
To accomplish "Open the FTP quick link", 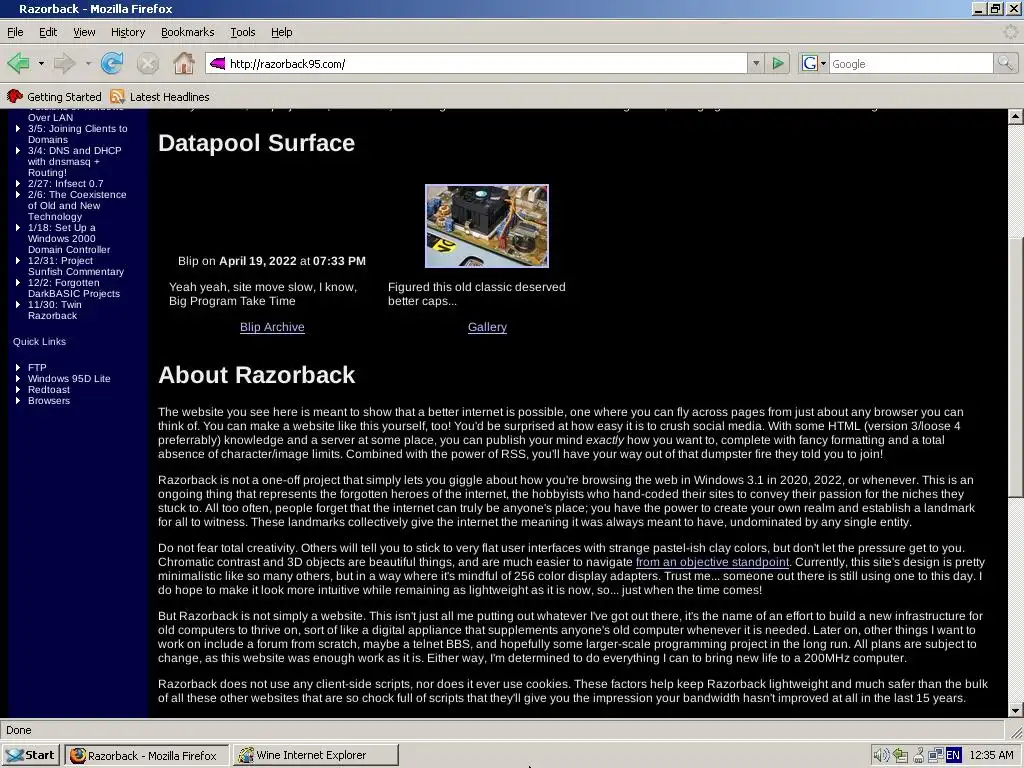I will (37, 368).
